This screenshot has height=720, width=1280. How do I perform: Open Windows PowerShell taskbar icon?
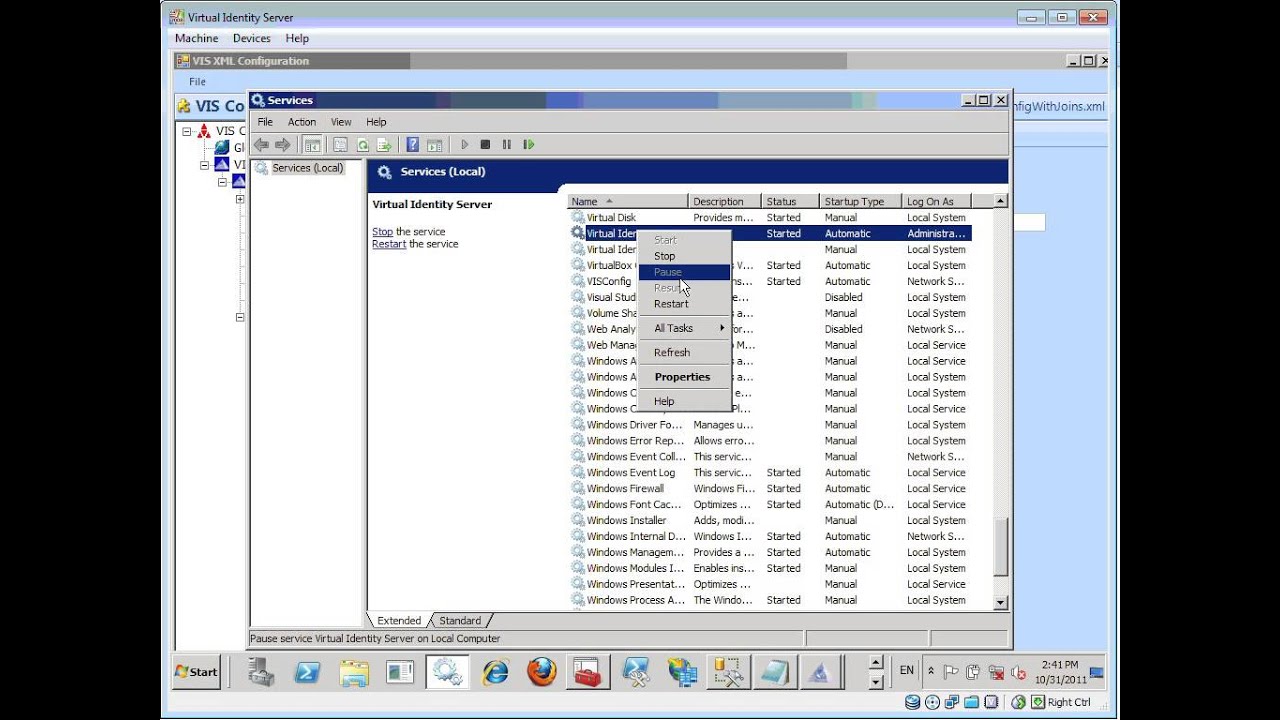[x=308, y=672]
